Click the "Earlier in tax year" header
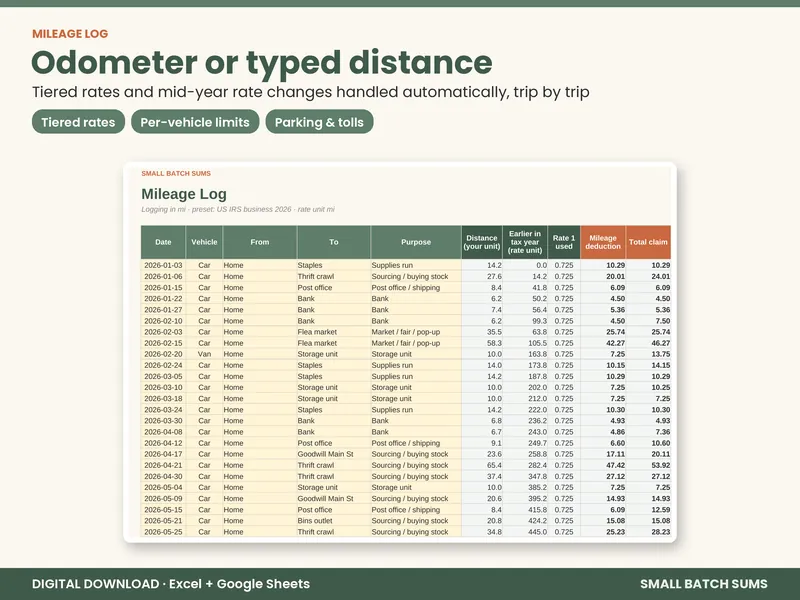 tap(525, 242)
